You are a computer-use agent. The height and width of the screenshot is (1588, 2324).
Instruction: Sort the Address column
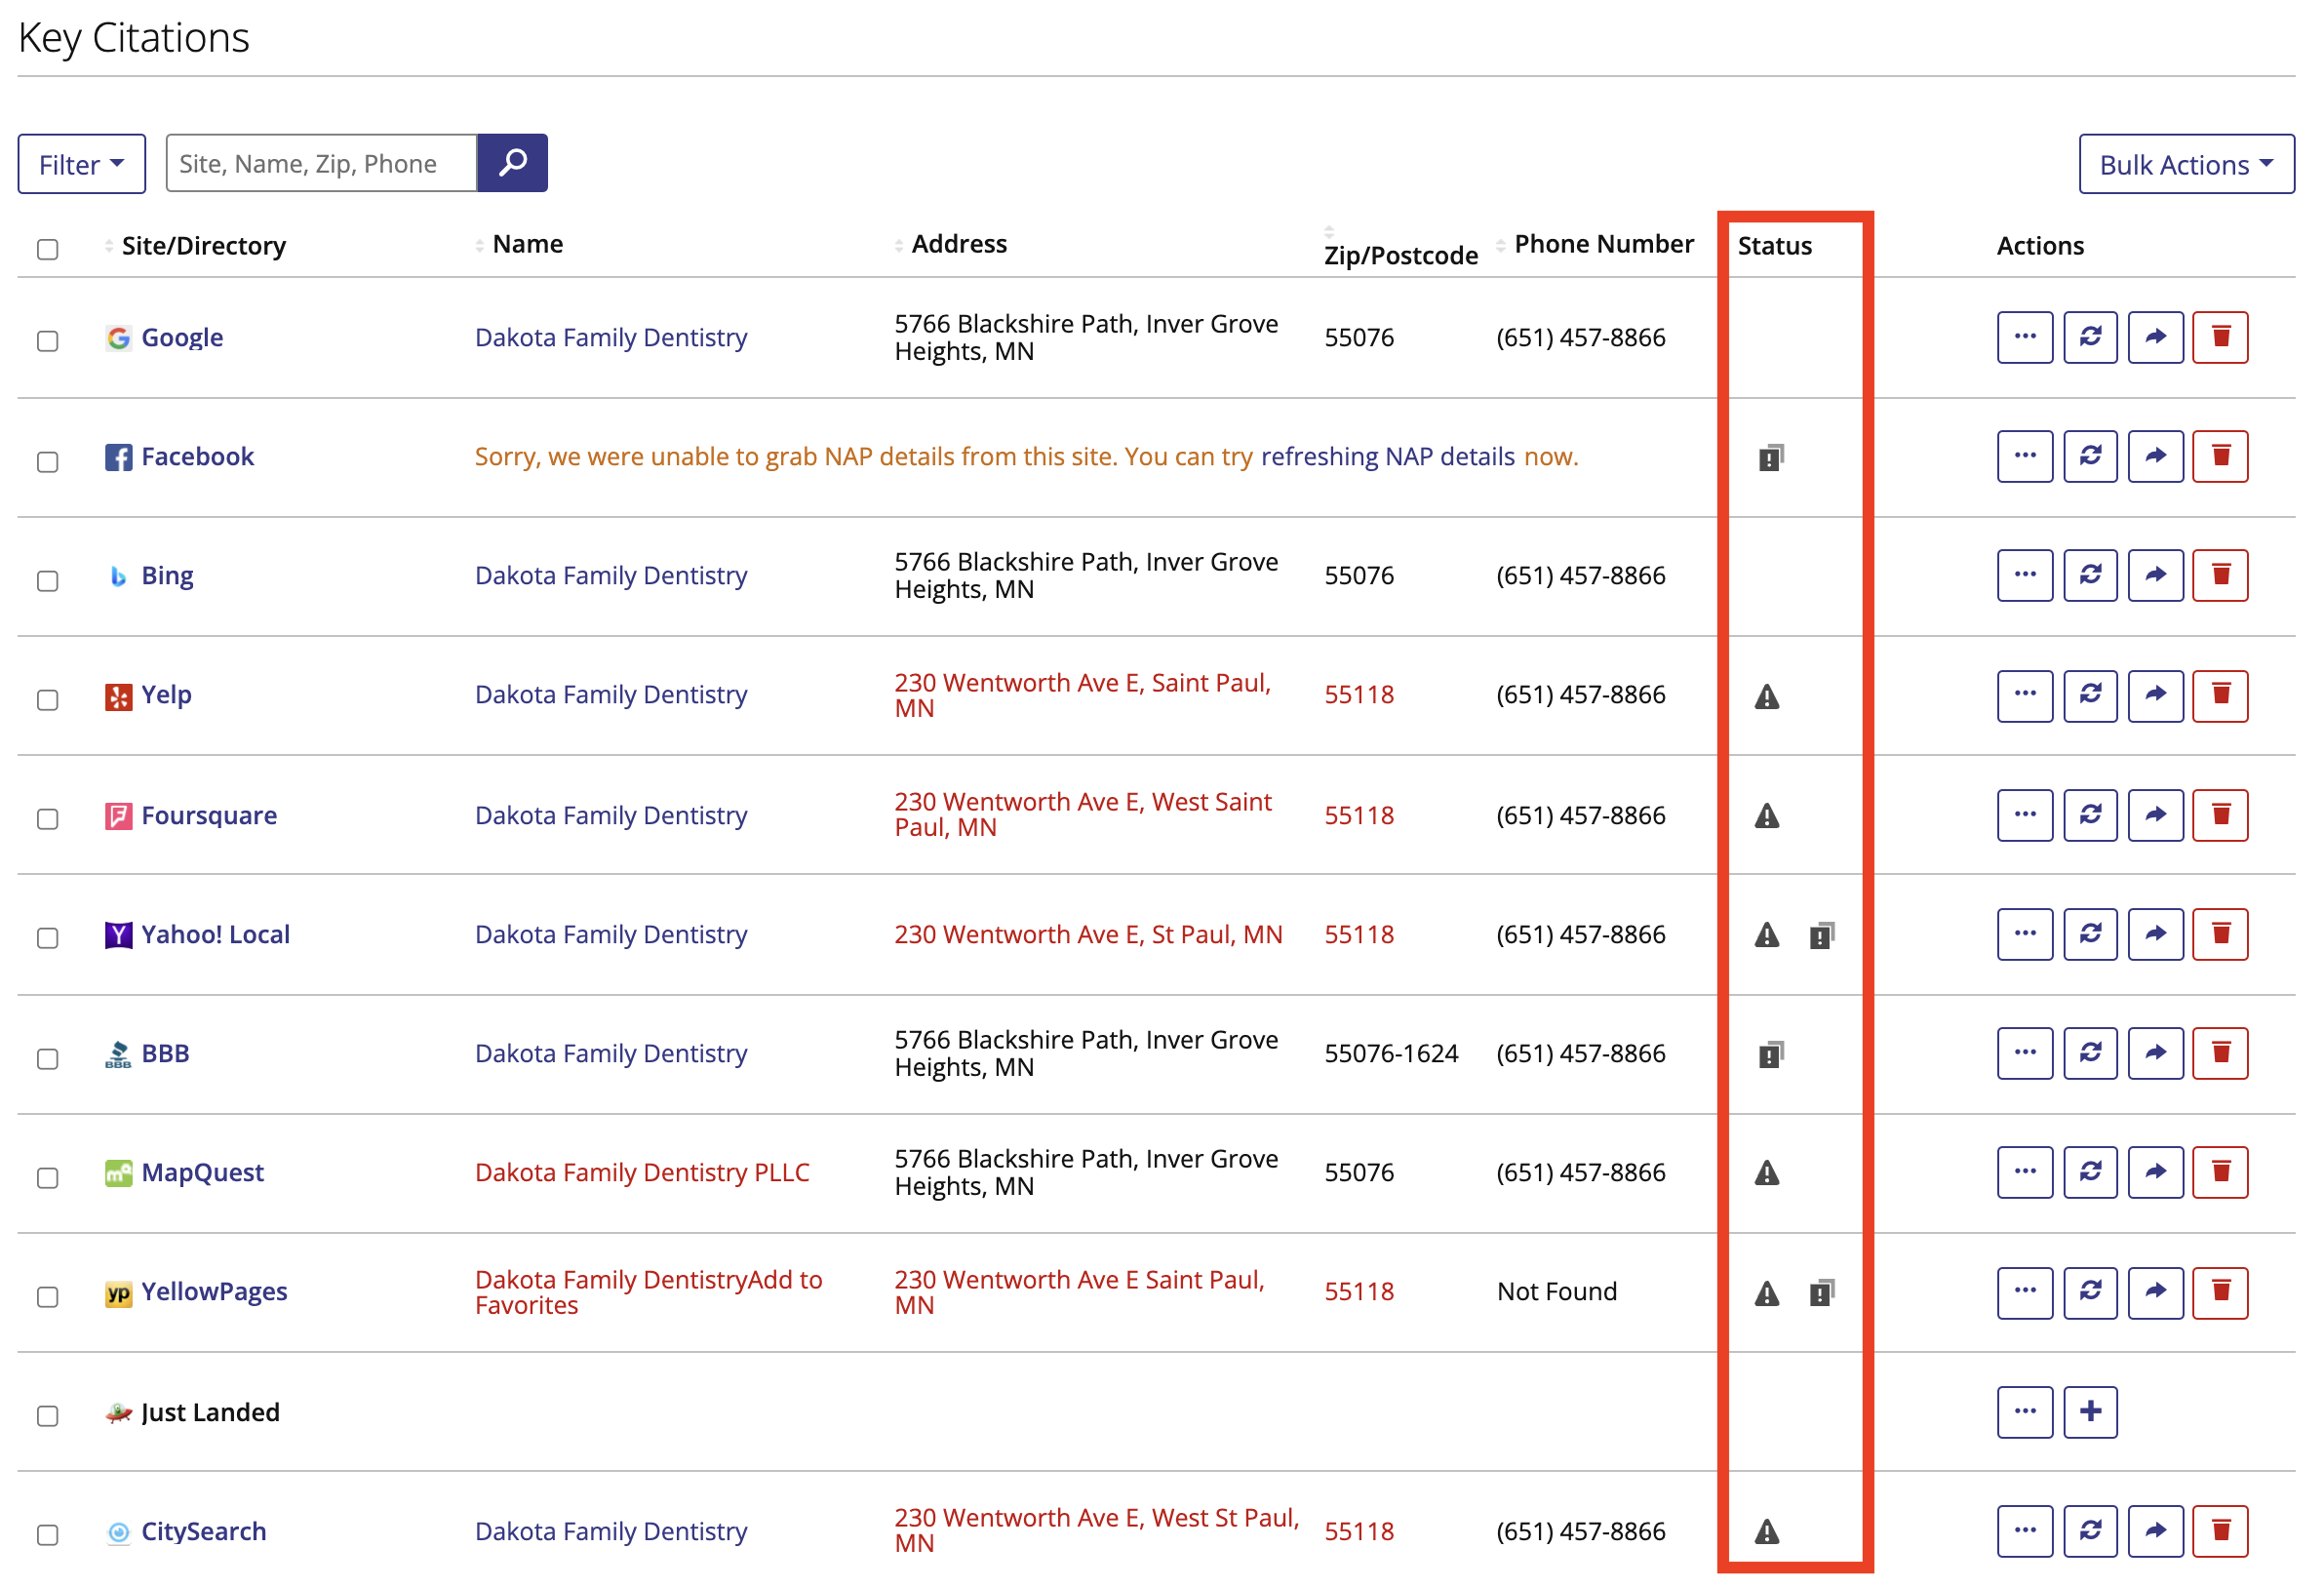coord(898,243)
